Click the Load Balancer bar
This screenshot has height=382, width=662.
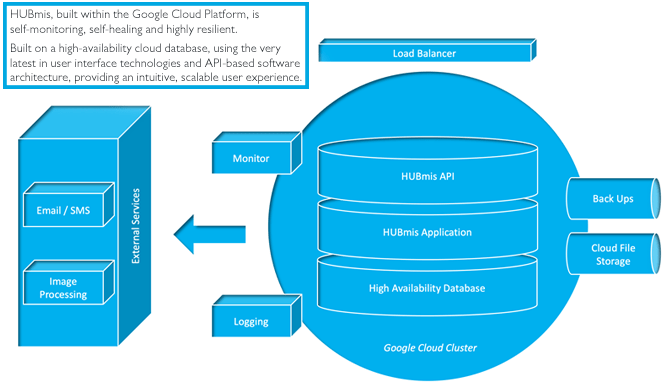pyautogui.click(x=427, y=50)
